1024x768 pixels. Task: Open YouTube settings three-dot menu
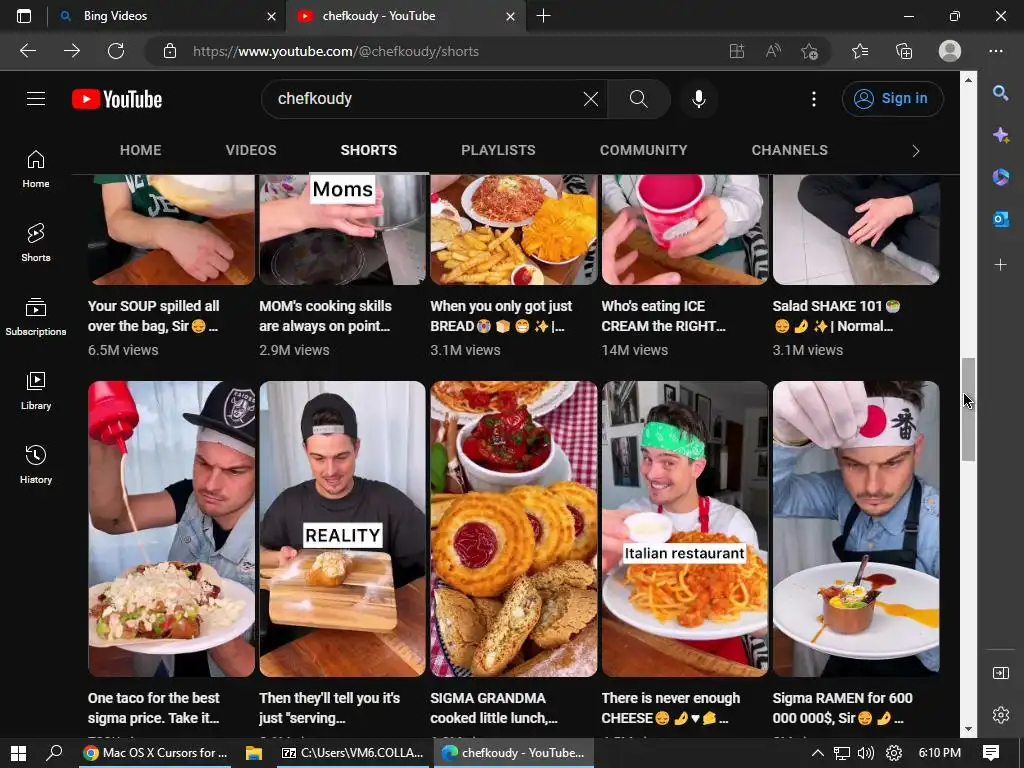814,99
